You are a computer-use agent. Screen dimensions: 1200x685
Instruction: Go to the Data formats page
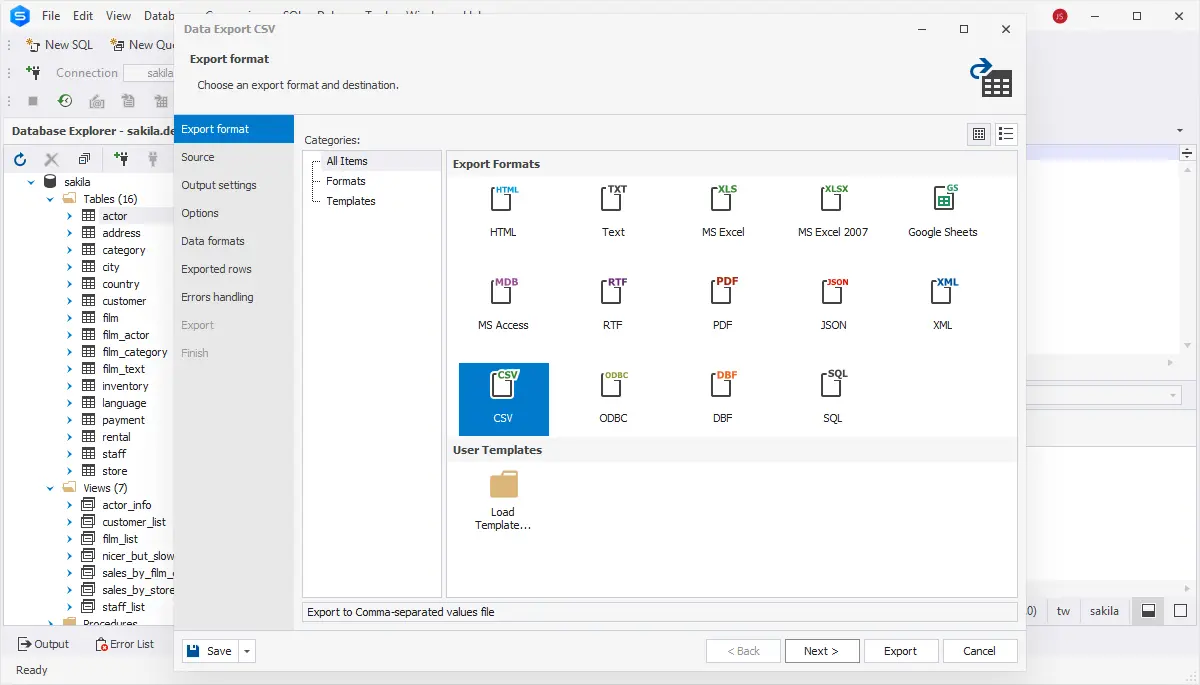coord(212,241)
